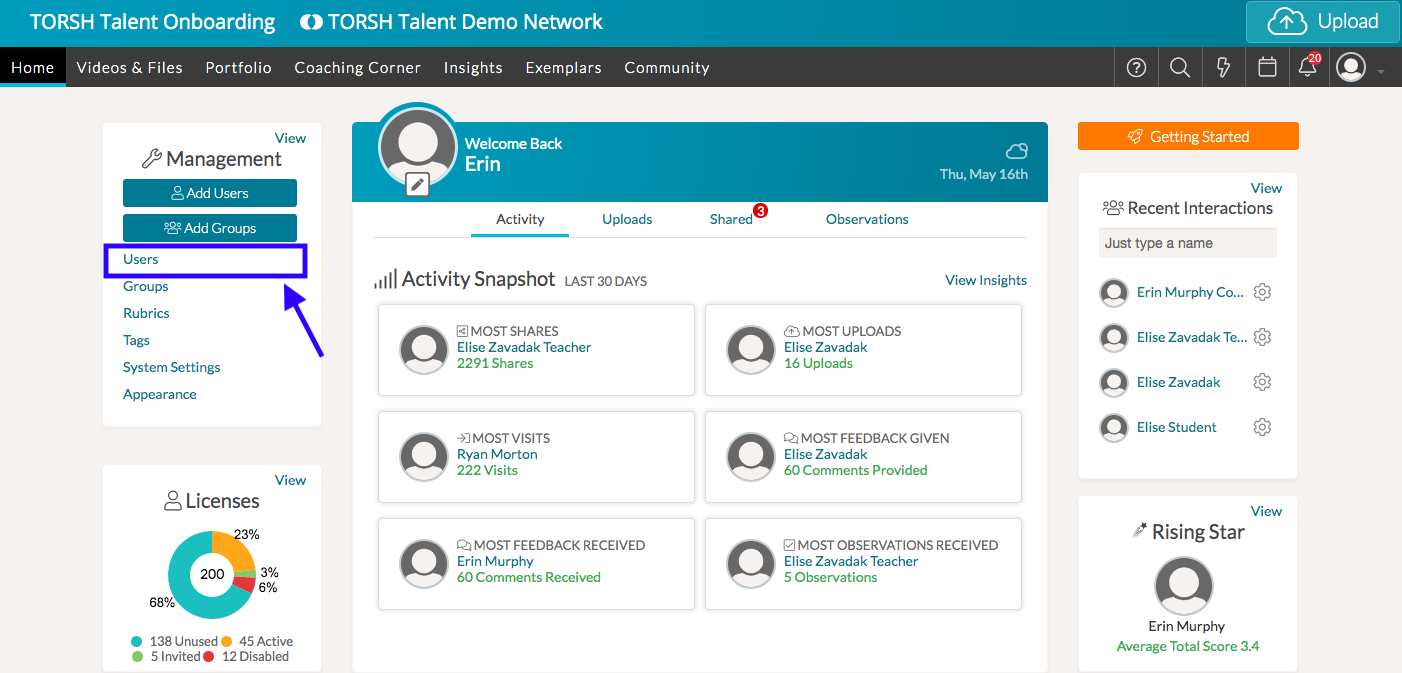
Task: Open the System Settings link
Action: click(172, 367)
